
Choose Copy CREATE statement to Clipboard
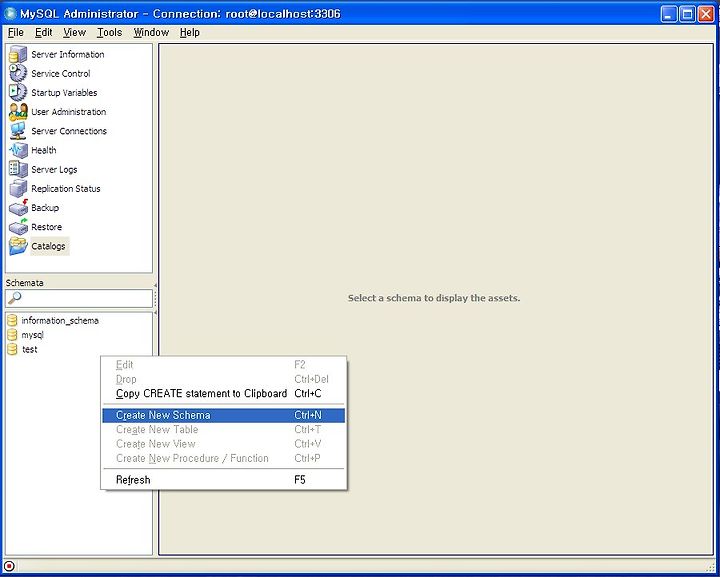(224, 394)
